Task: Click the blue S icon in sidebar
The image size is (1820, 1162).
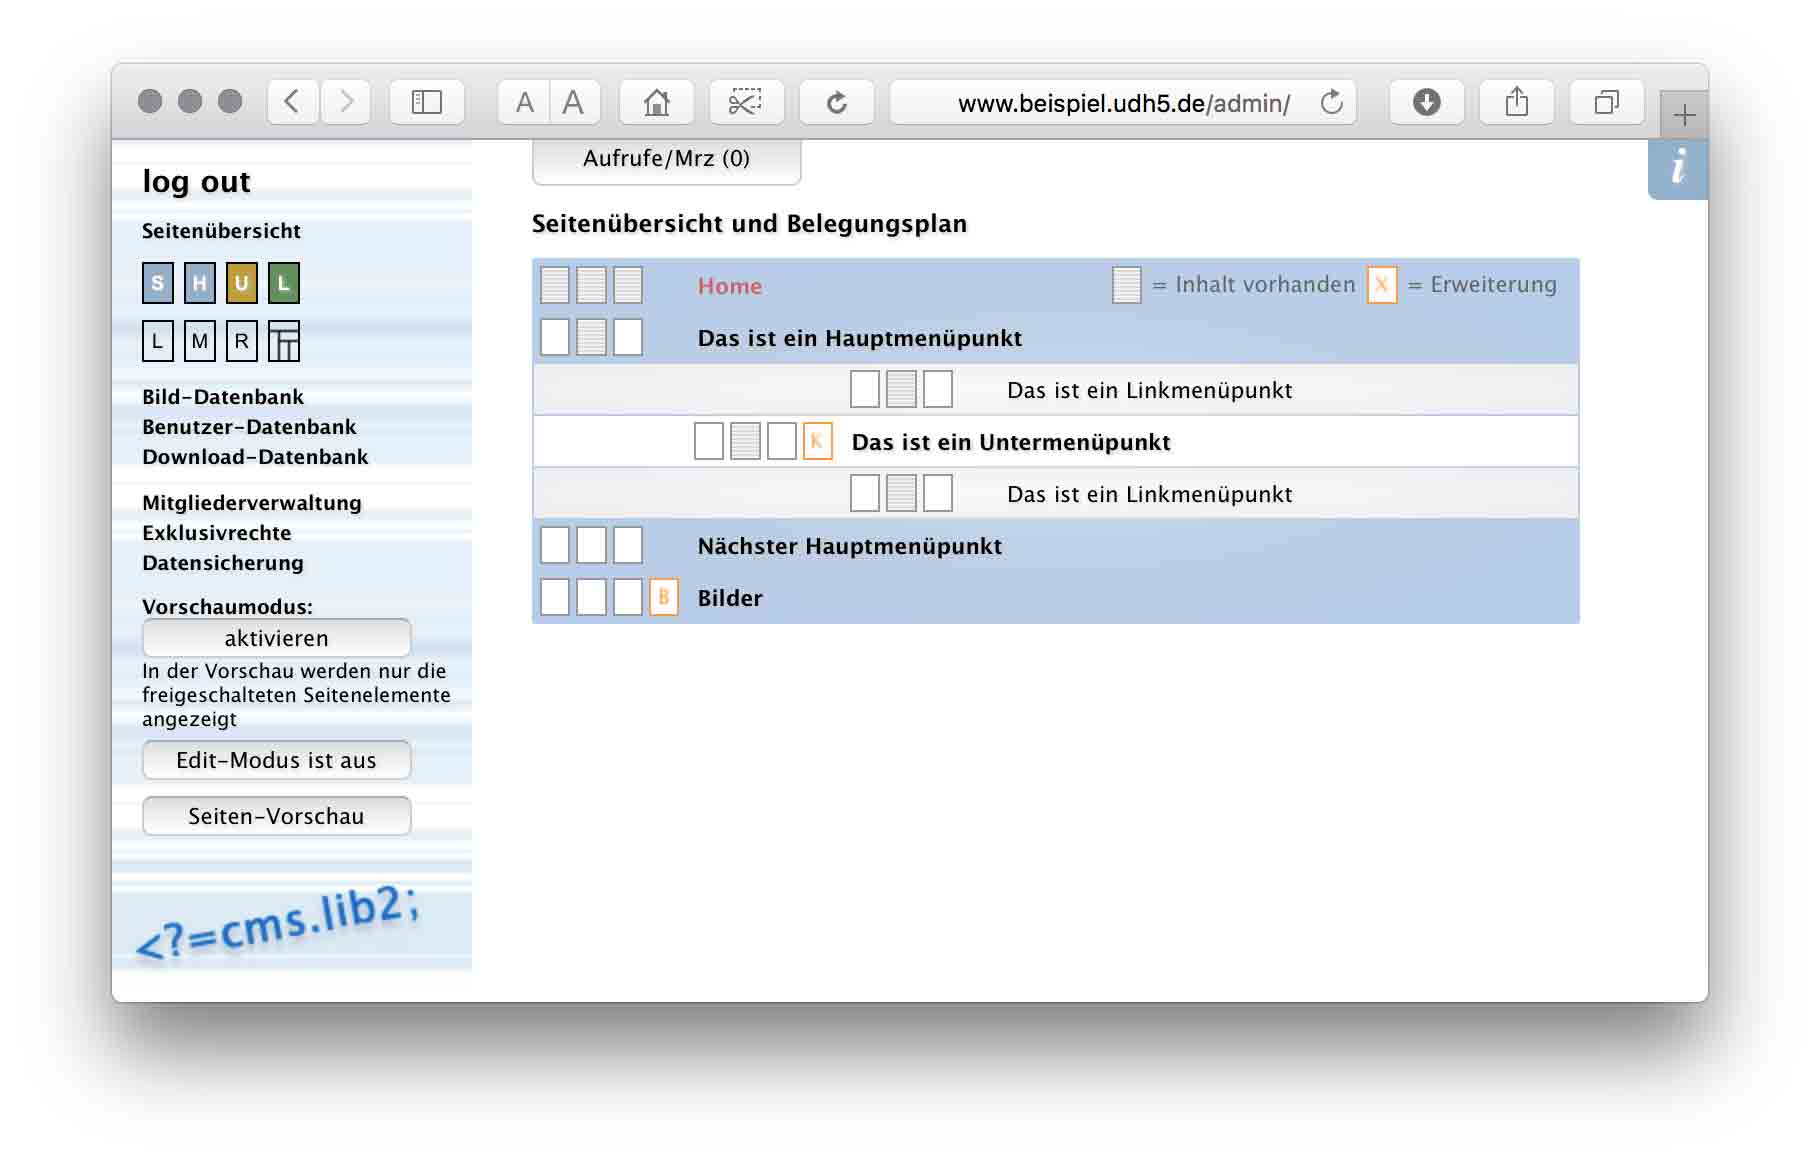Action: tap(158, 283)
